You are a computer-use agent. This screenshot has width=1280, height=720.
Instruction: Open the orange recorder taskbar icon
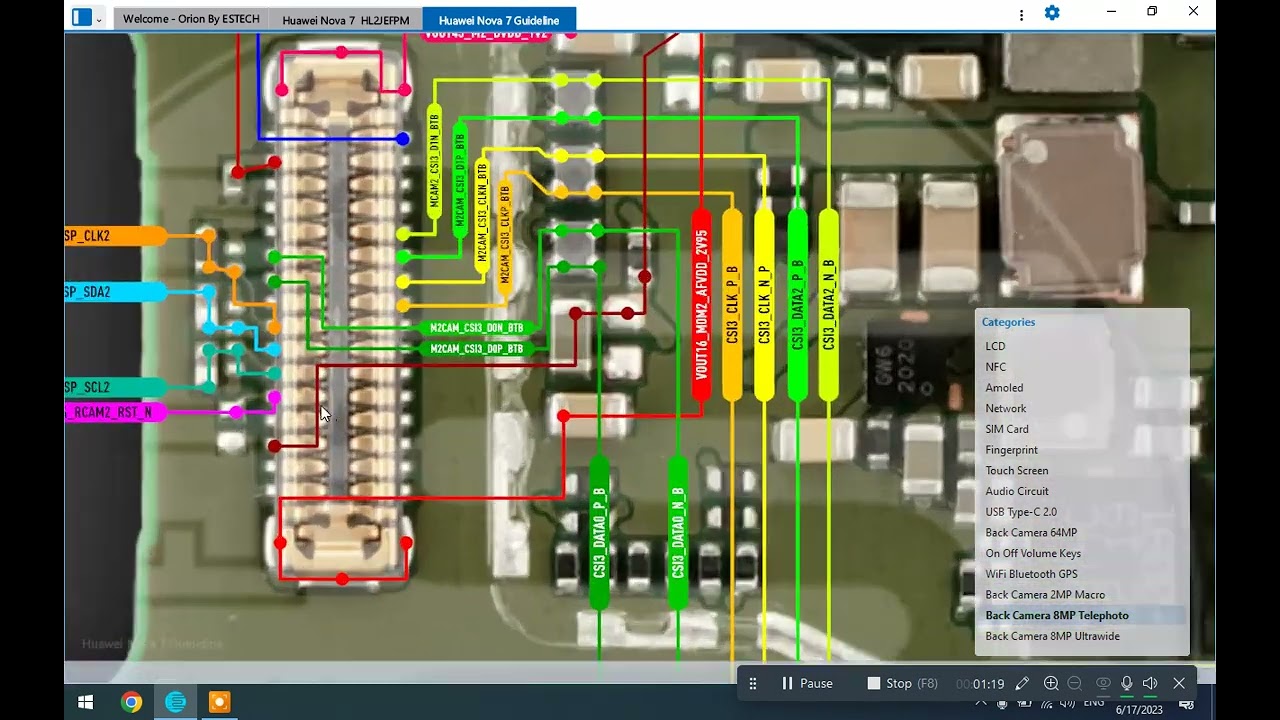[219, 702]
